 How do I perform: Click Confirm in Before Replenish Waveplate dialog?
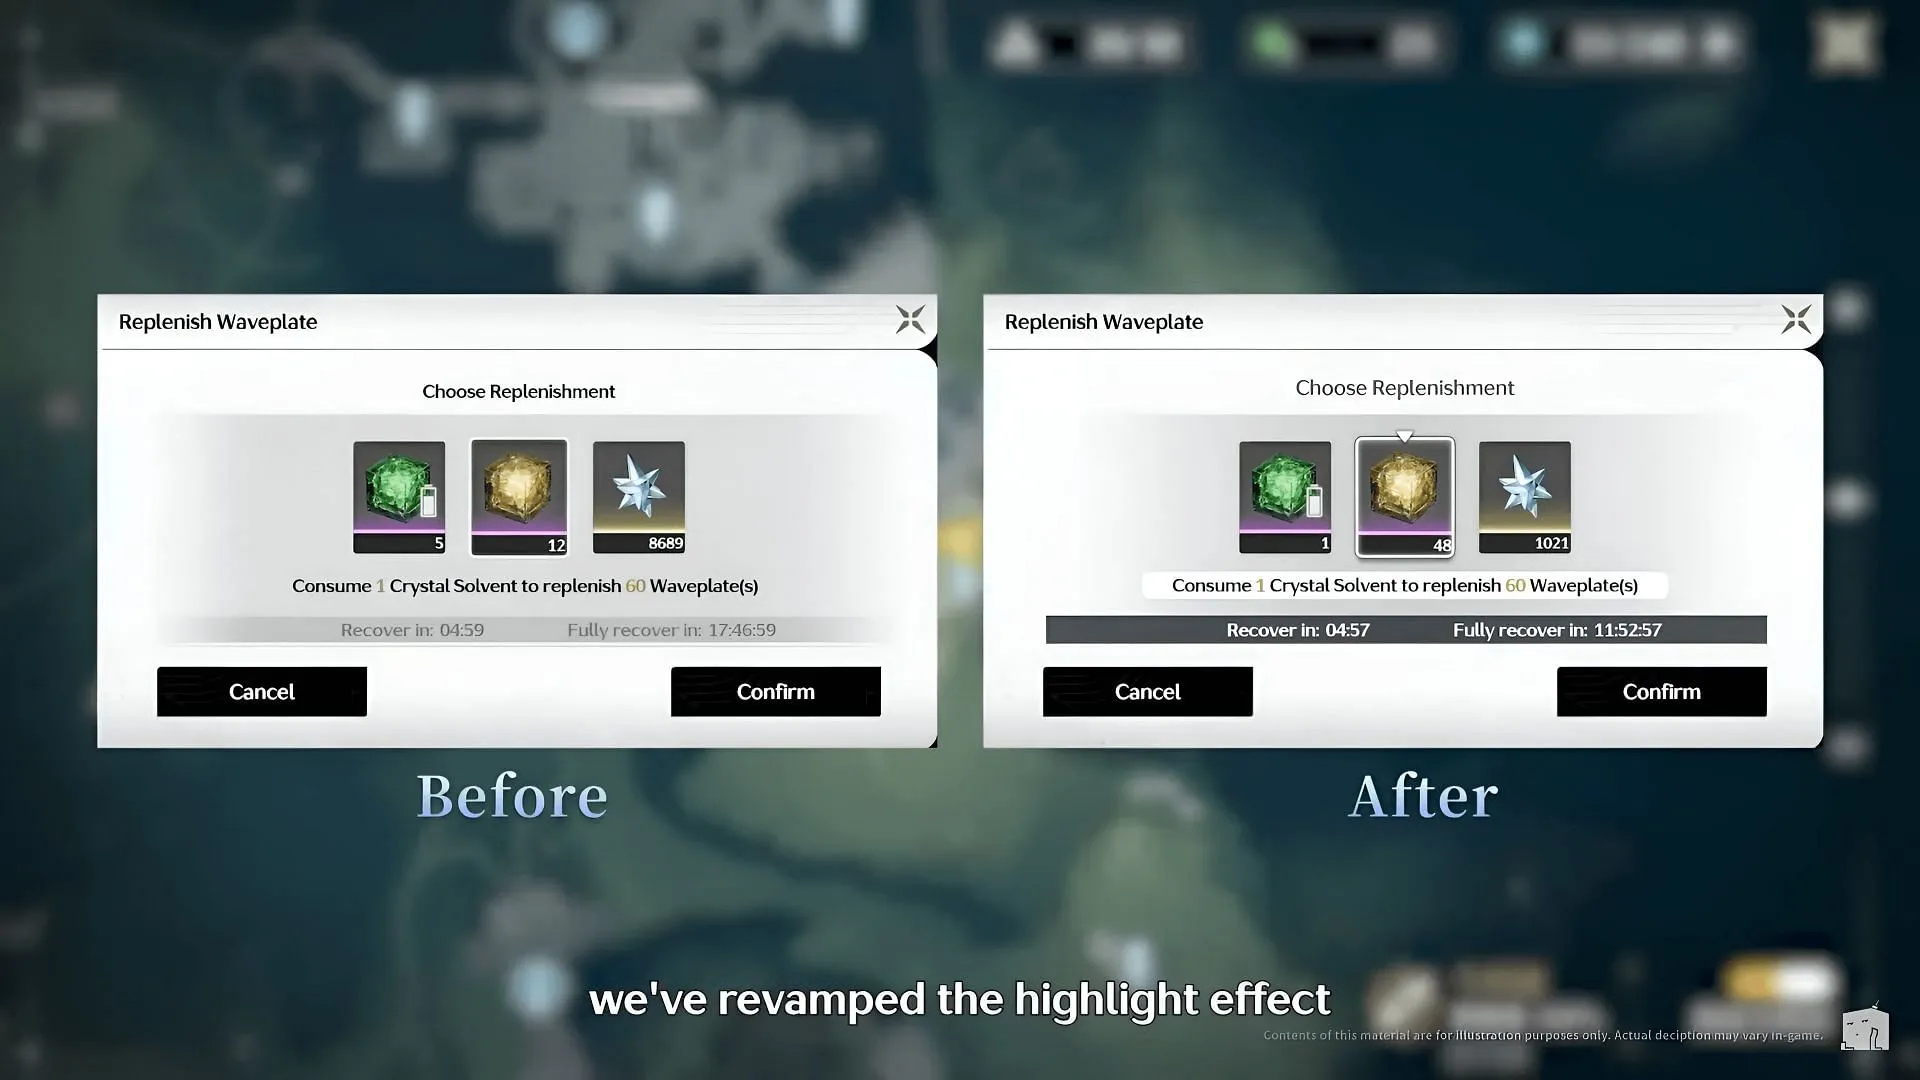pos(775,691)
